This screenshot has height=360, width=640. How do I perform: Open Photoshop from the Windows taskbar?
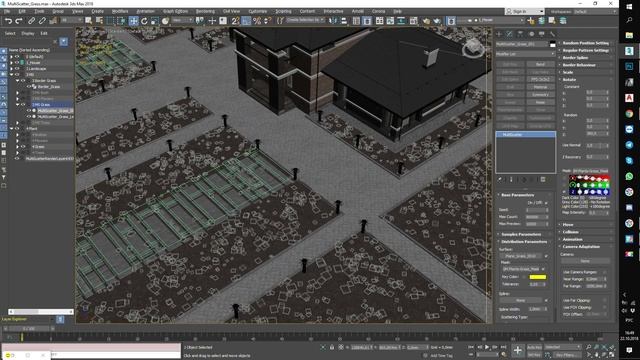[629, 66]
